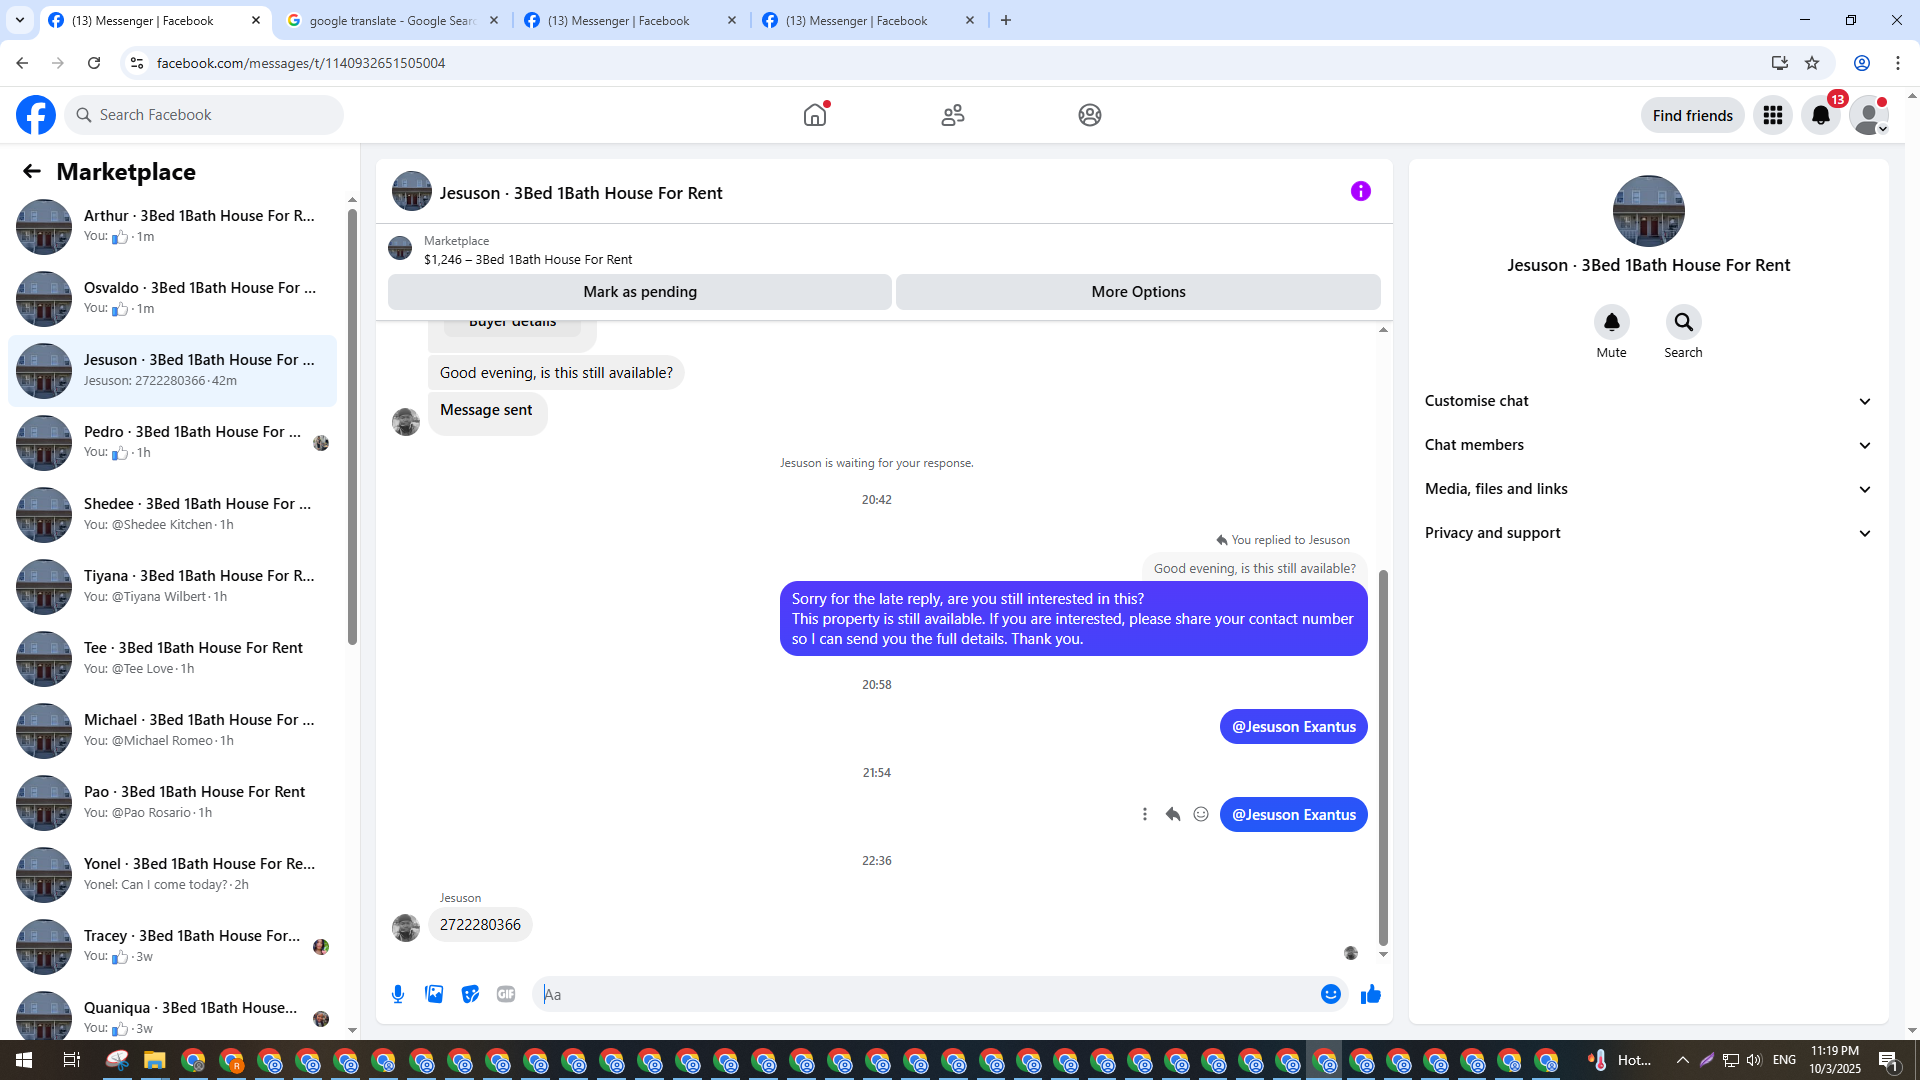Switch to the google translate tab
1920x1080 pixels.
point(392,20)
